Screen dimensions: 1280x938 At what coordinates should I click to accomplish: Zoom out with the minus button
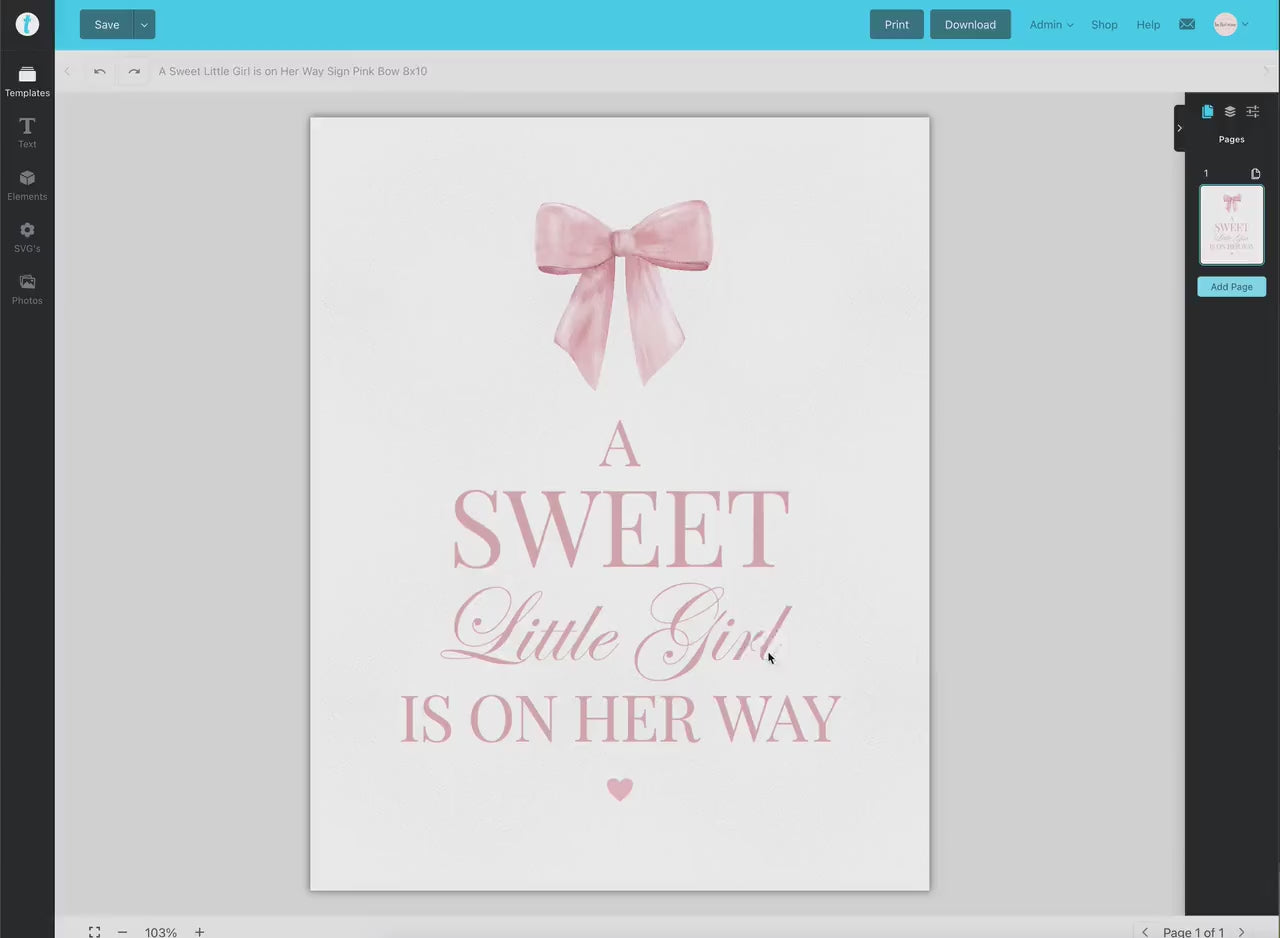(122, 932)
